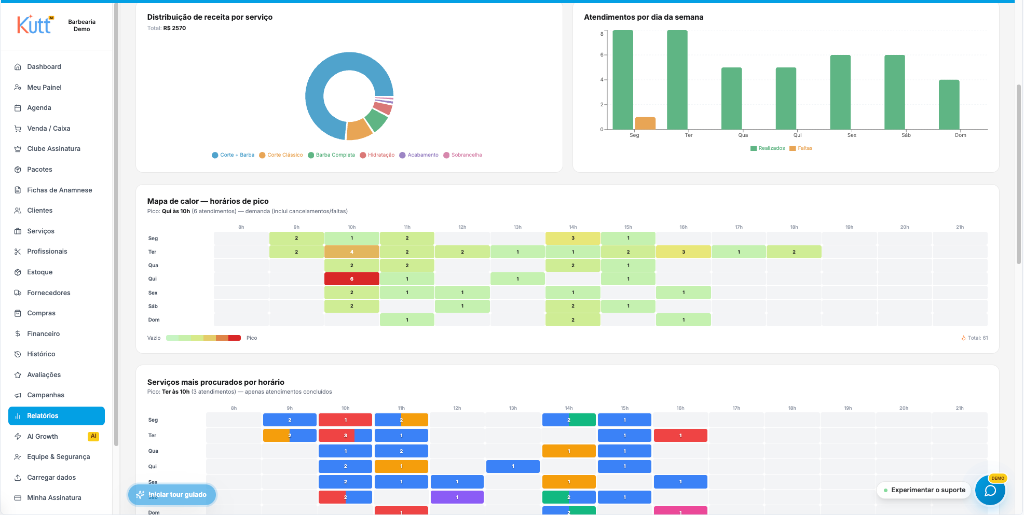Start the guided tour (Iniciar tour guiado)
The width and height of the screenshot is (1024, 515).
coord(172,495)
